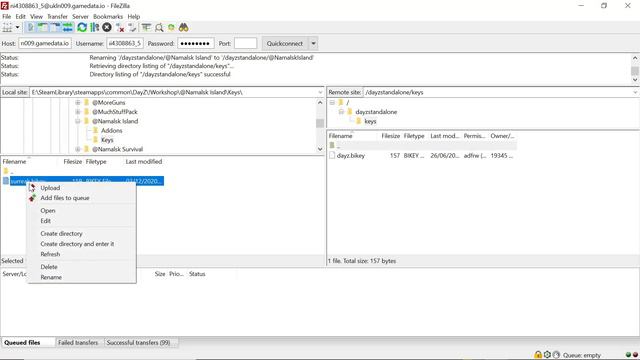Viewport: 640px width, 360px height.
Task: Open the Transfer menu
Action: pos(57,16)
